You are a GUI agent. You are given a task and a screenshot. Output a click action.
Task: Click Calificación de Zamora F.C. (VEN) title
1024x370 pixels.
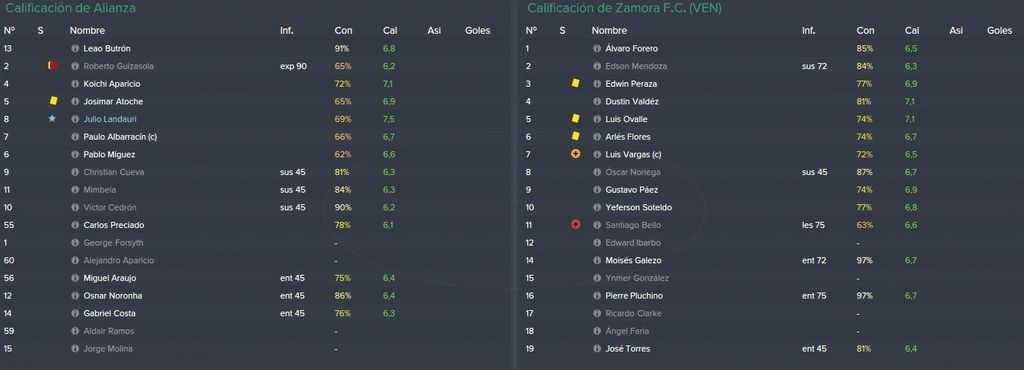coord(624,8)
